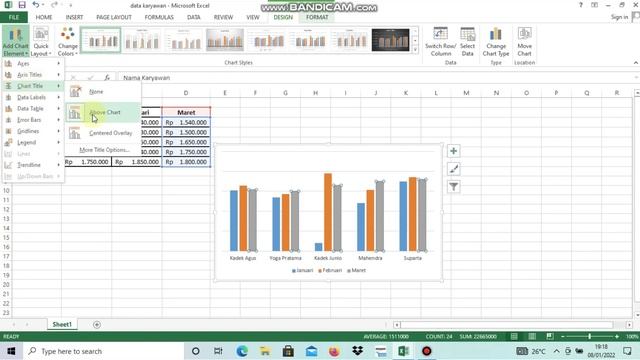Click the Chart Elements plus button
Viewport: 640px width, 360px height.
tap(453, 151)
